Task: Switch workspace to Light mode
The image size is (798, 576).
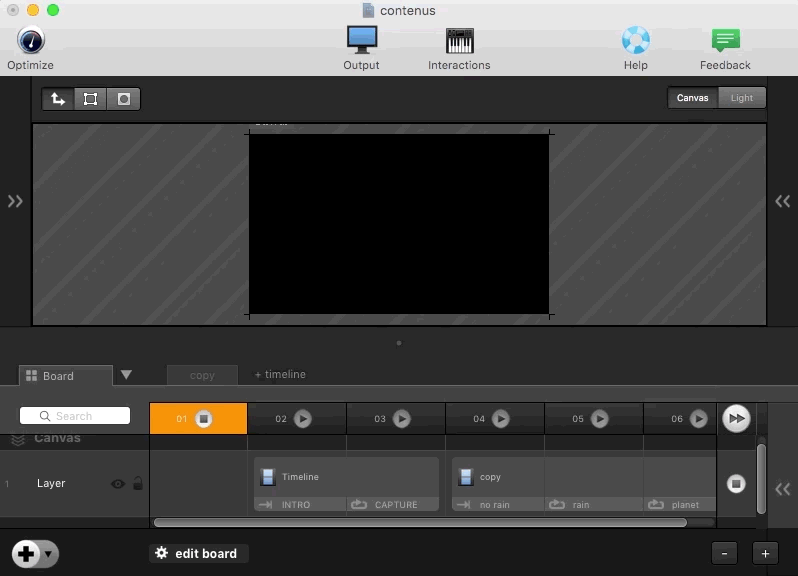Action: [741, 98]
